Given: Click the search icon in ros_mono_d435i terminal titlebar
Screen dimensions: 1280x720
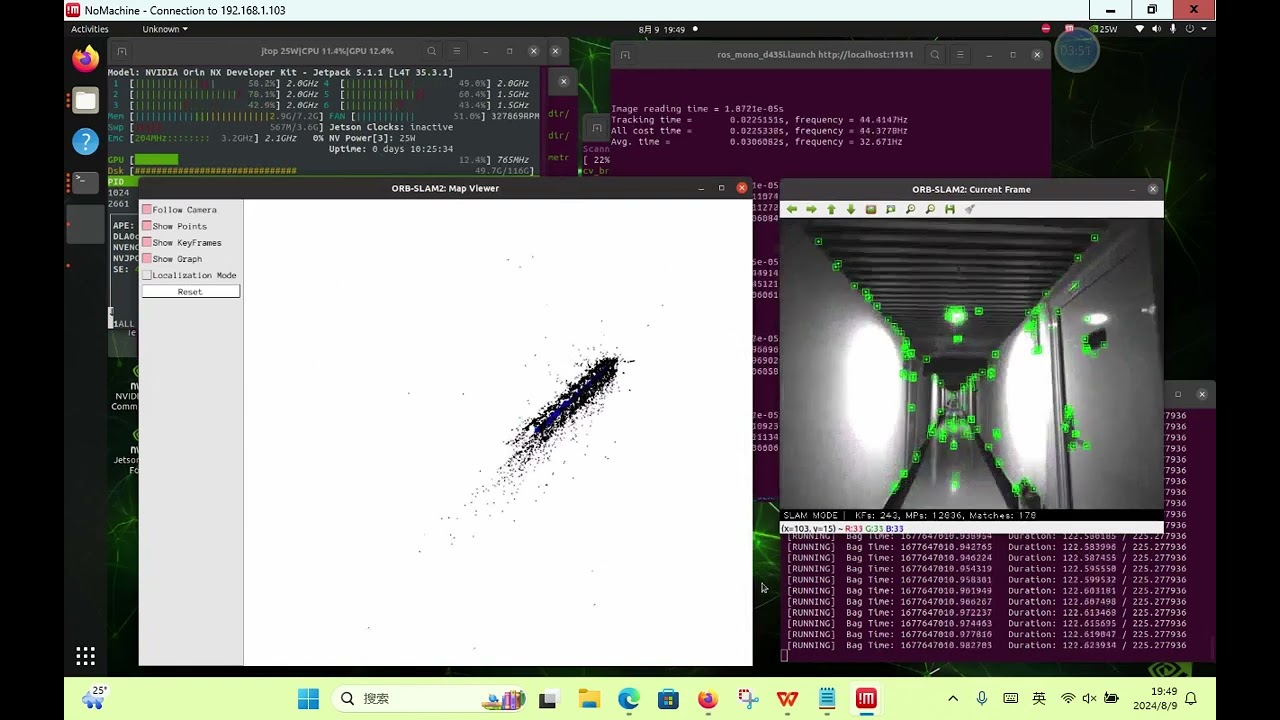Looking at the screenshot, I should pyautogui.click(x=935, y=55).
